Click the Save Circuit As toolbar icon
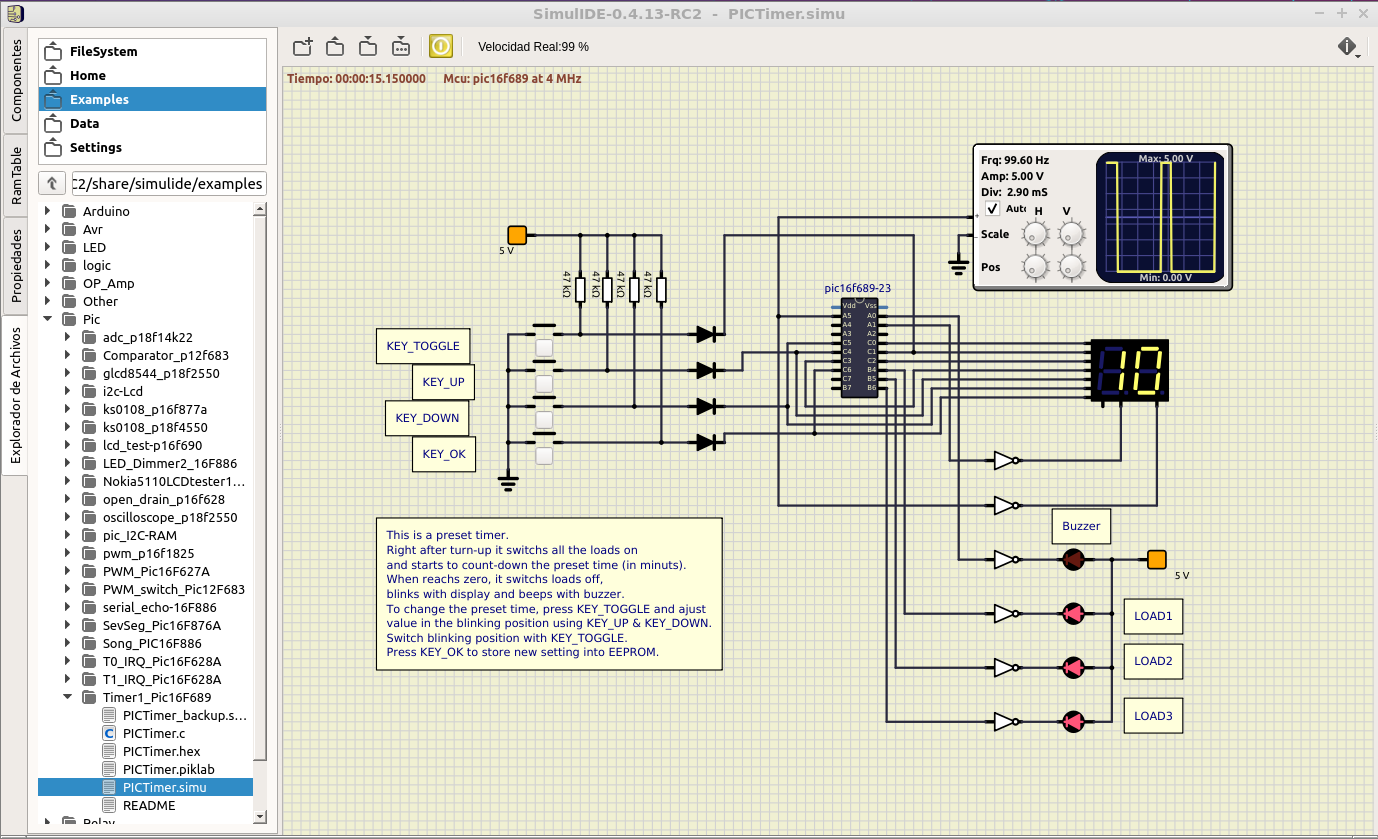The width and height of the screenshot is (1378, 839). point(401,46)
